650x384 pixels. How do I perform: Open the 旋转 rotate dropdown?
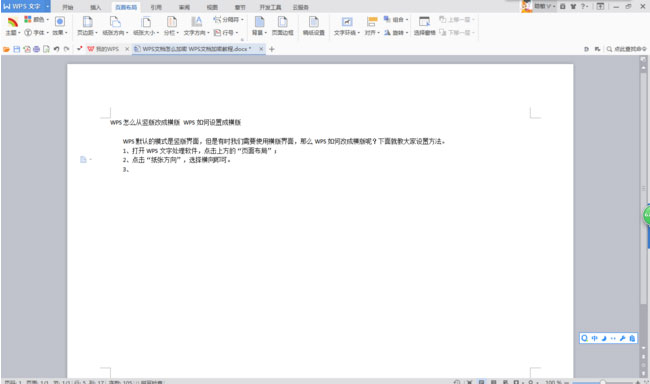tap(396, 32)
